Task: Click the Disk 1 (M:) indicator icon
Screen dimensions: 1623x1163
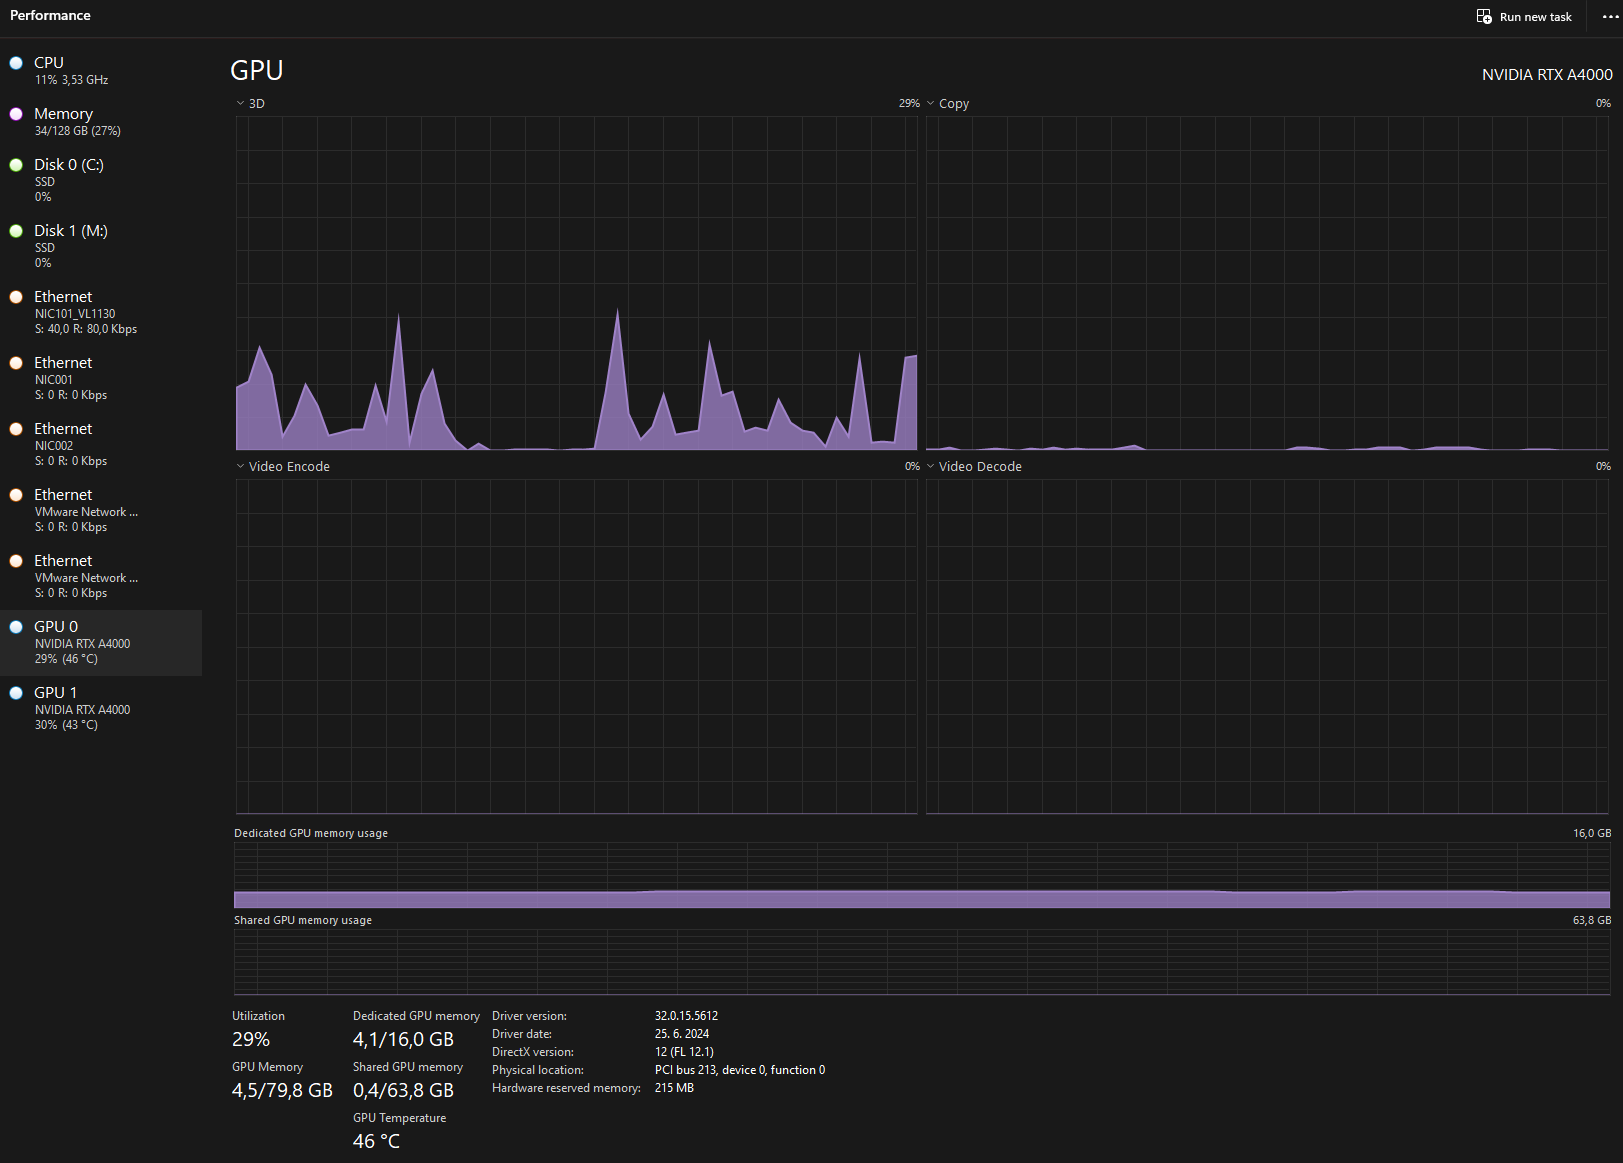Action: click(16, 231)
